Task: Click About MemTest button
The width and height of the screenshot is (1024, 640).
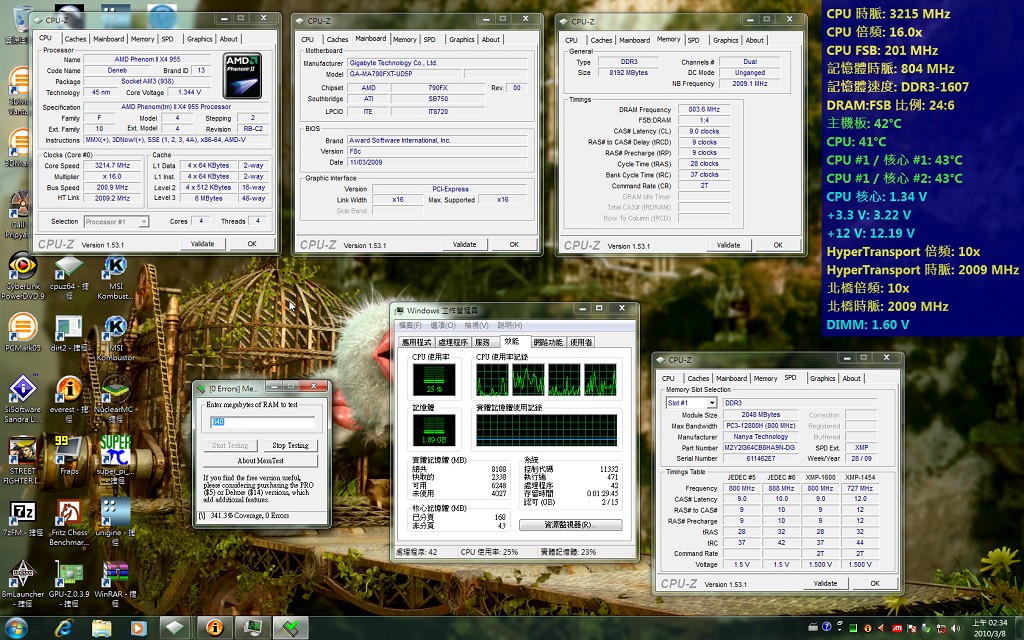Action: point(261,460)
